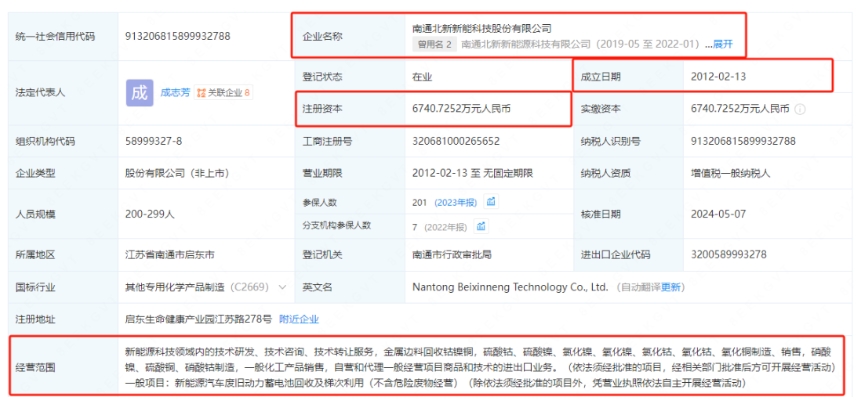The height and width of the screenshot is (409, 856).
Task: Open legal representative 成志芳 link
Action: click(x=175, y=93)
